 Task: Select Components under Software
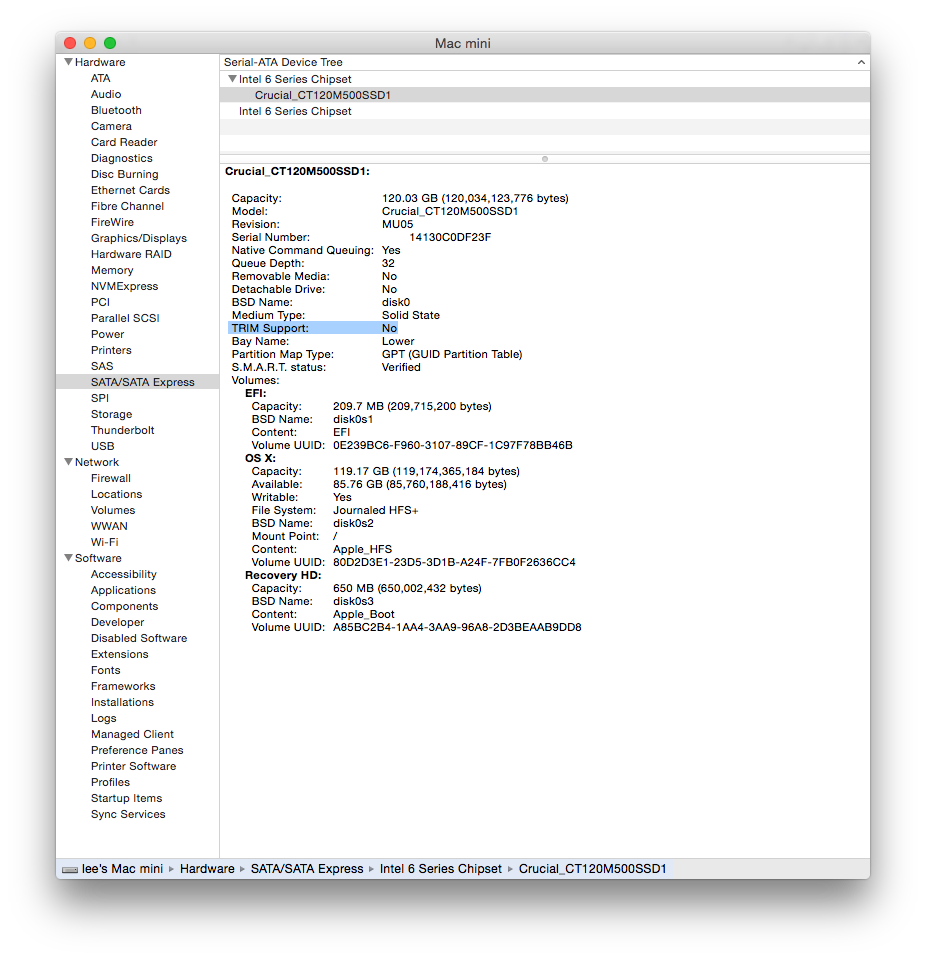125,606
